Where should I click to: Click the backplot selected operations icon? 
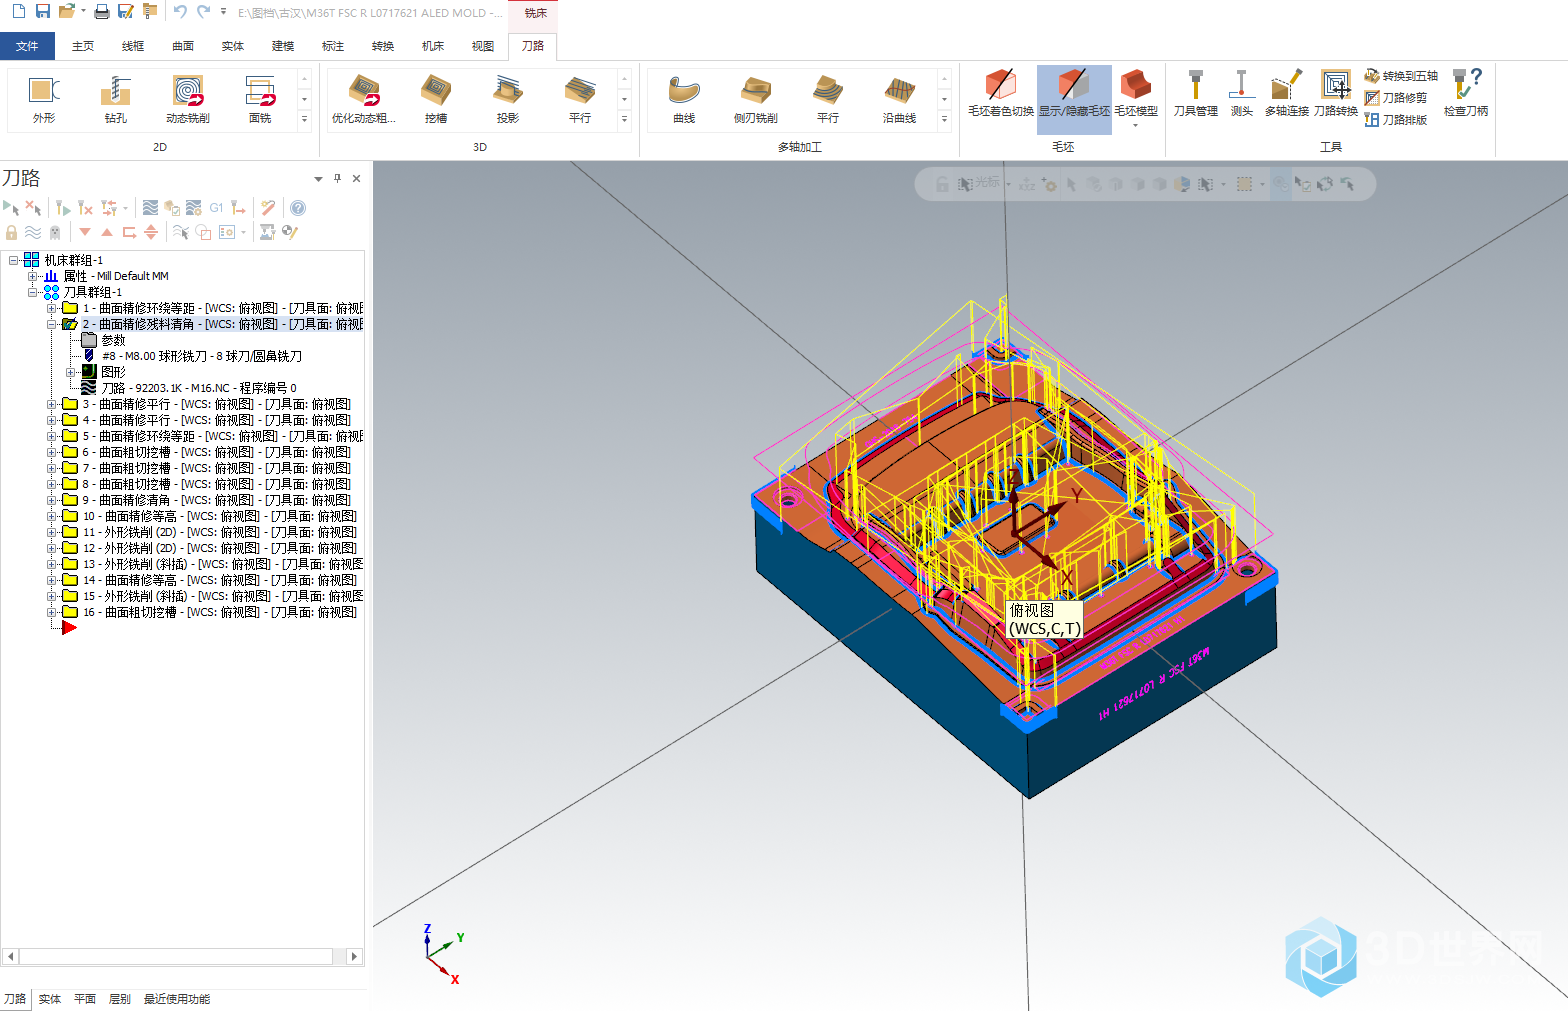[150, 208]
